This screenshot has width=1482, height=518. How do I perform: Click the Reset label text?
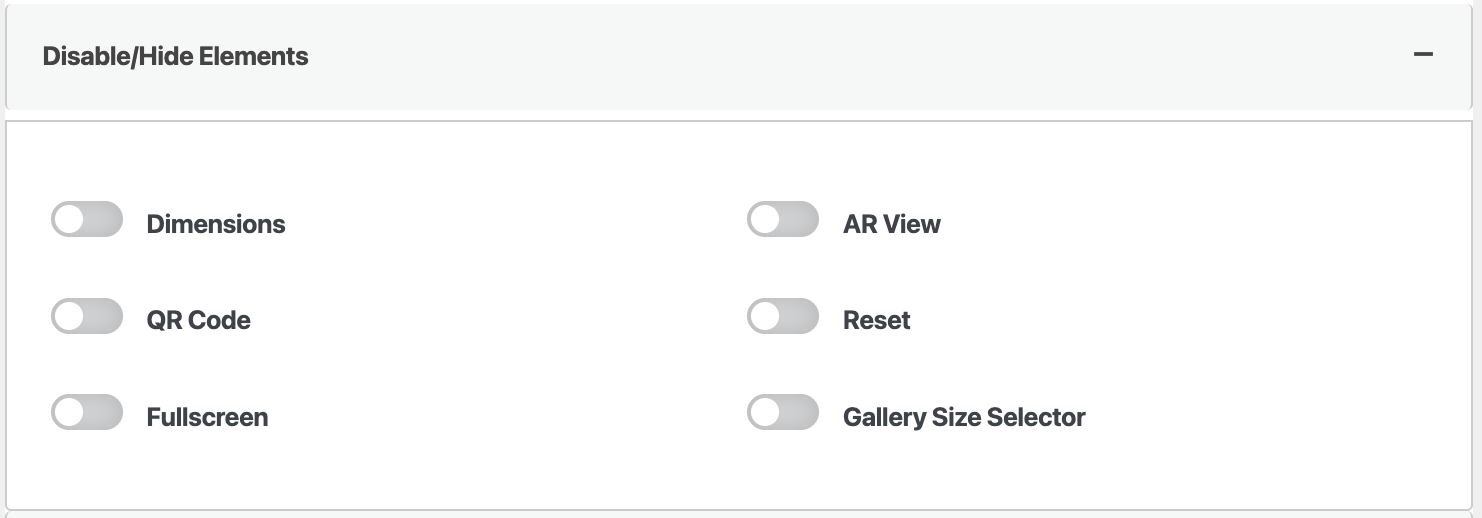(876, 320)
